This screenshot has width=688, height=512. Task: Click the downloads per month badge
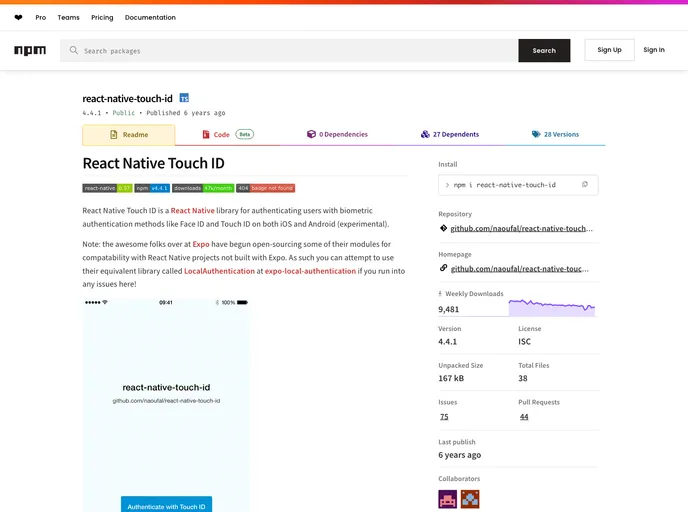203,188
